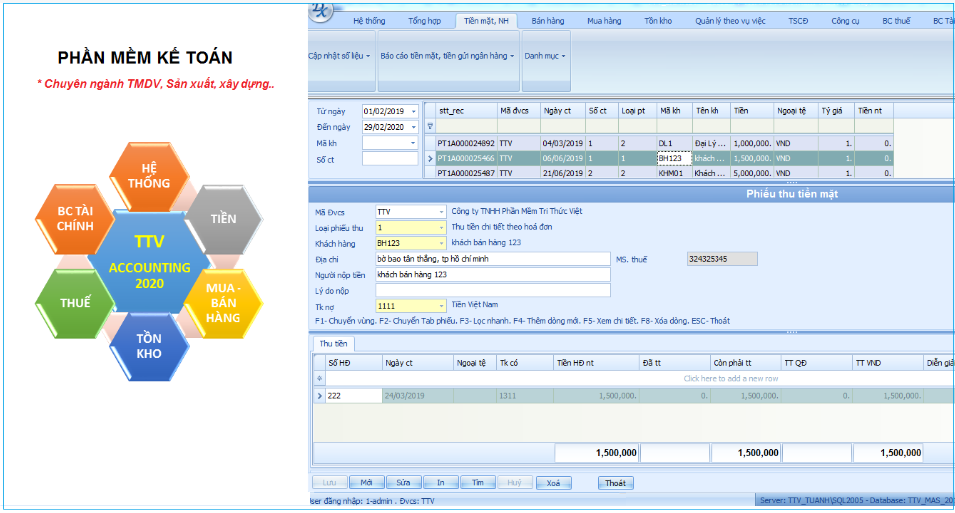Expand Báo cáo tiền mặt, tiền gửi menu
The image size is (955, 513).
(x=448, y=56)
